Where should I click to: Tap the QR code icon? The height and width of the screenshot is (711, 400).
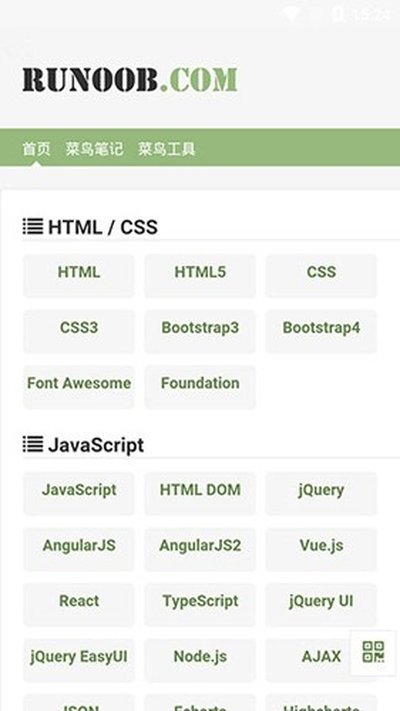pyautogui.click(x=373, y=652)
